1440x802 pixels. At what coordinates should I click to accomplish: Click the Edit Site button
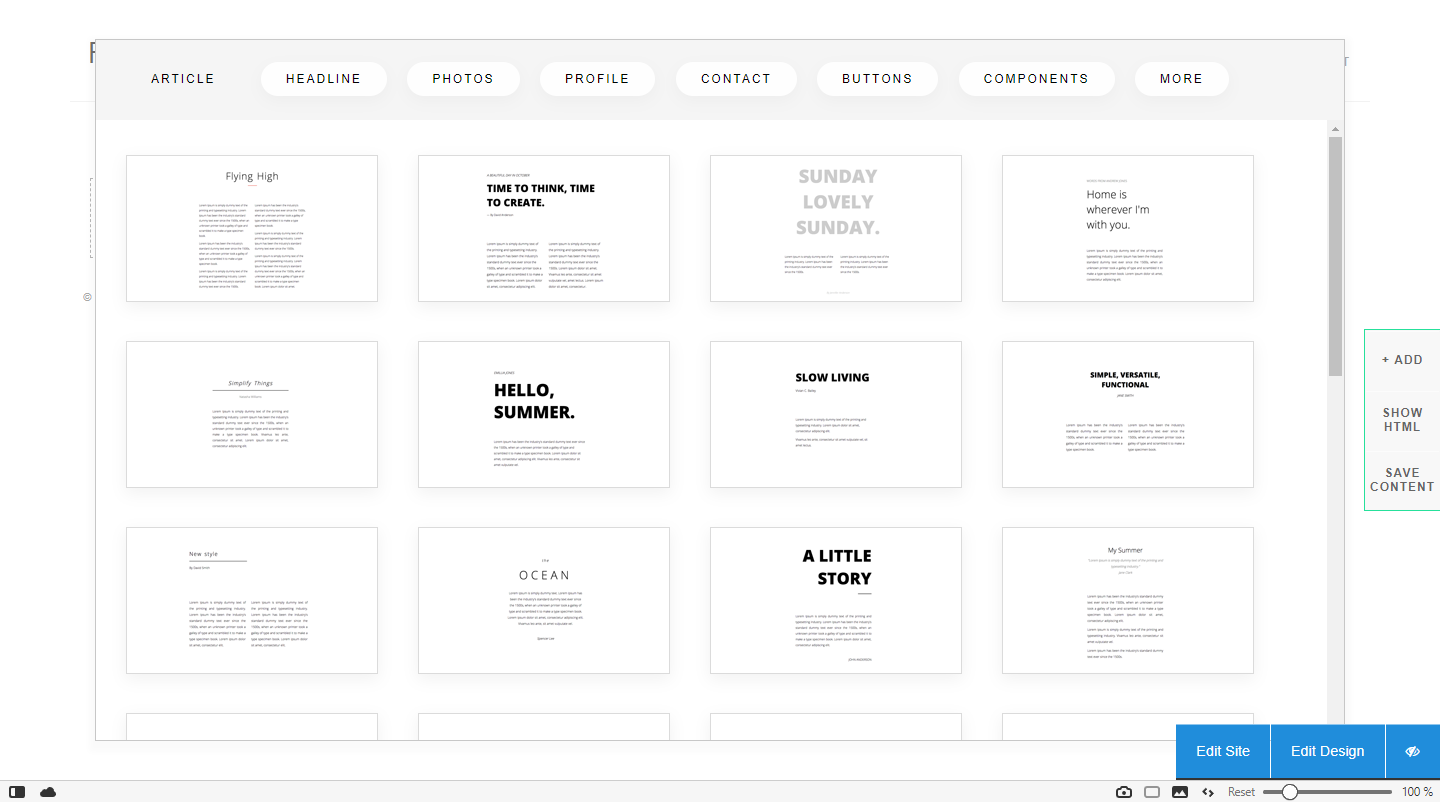[x=1222, y=751]
